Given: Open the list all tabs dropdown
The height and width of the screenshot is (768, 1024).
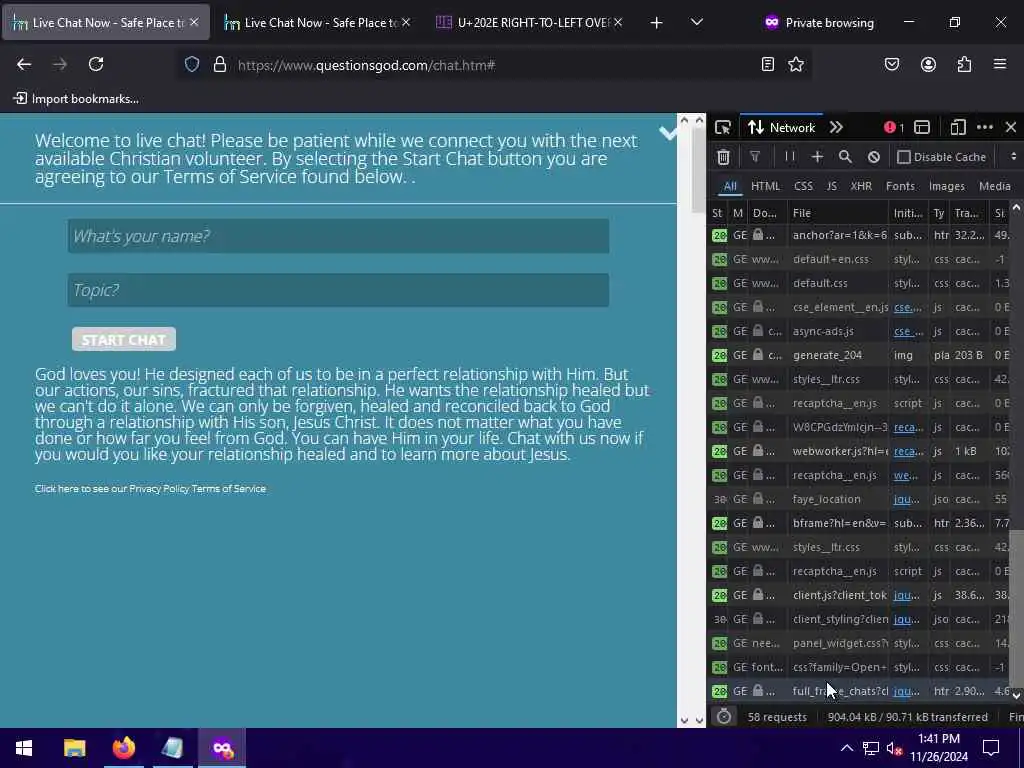Looking at the screenshot, I should click(x=697, y=22).
